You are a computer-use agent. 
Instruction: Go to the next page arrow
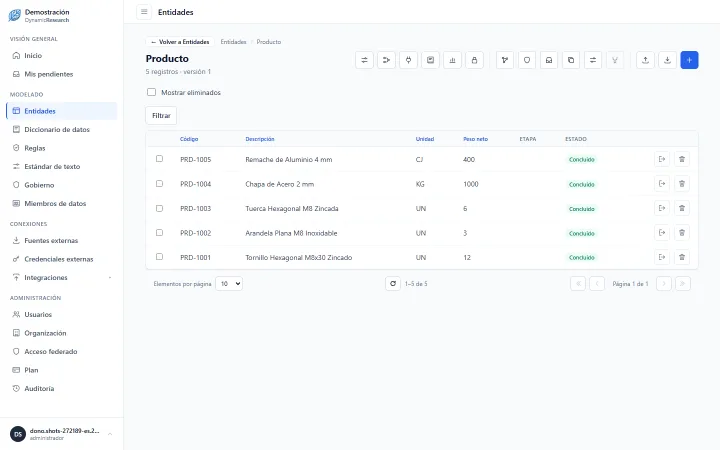664,284
